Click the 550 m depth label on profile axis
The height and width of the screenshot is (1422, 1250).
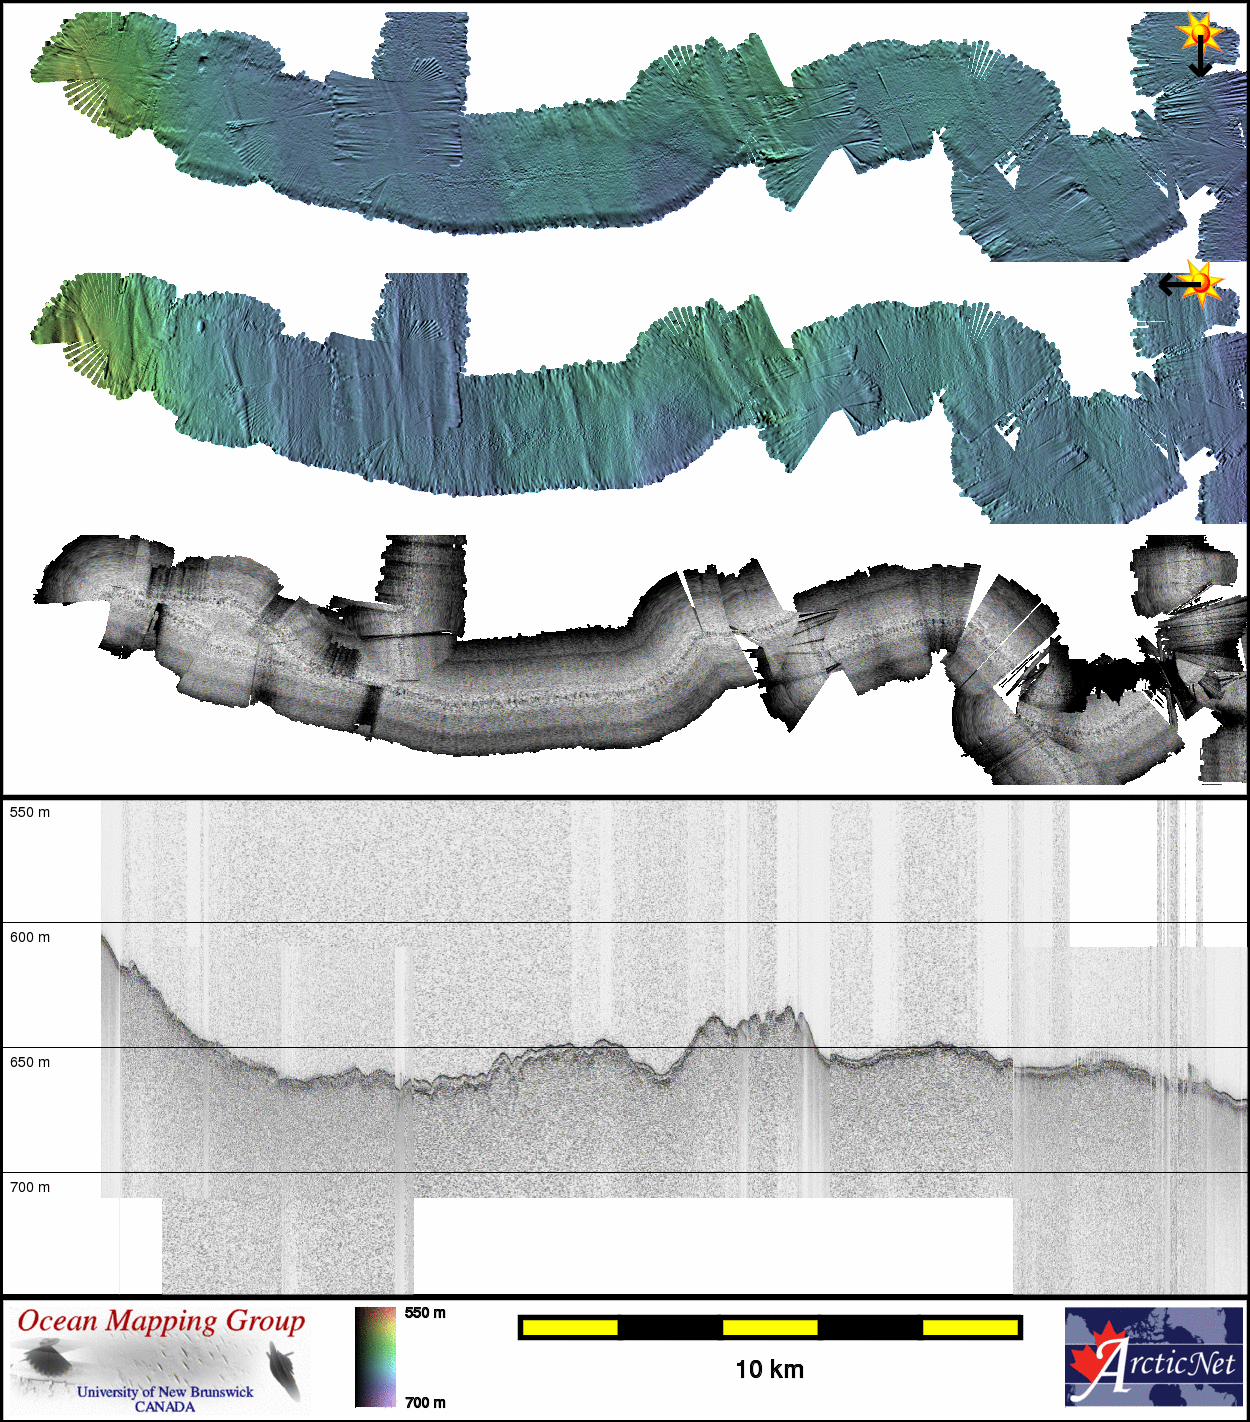(x=30, y=812)
